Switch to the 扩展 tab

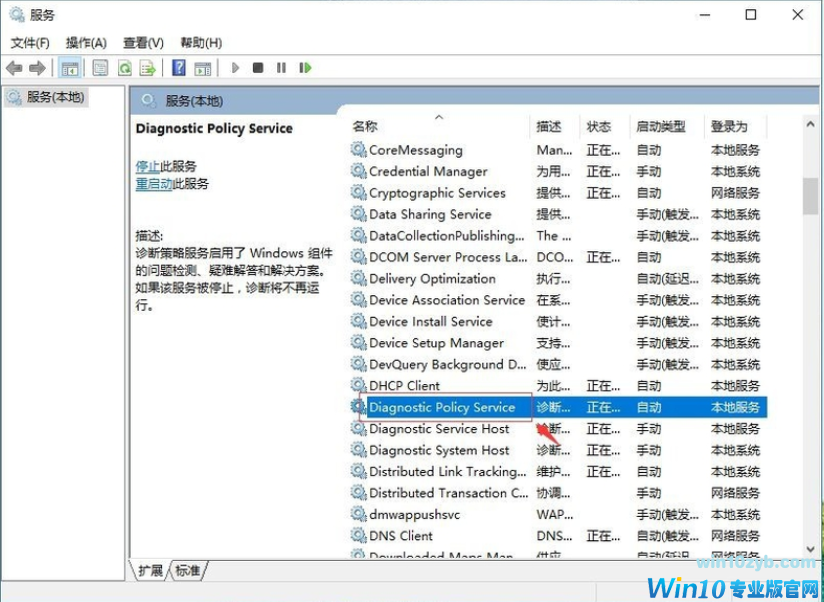click(148, 570)
